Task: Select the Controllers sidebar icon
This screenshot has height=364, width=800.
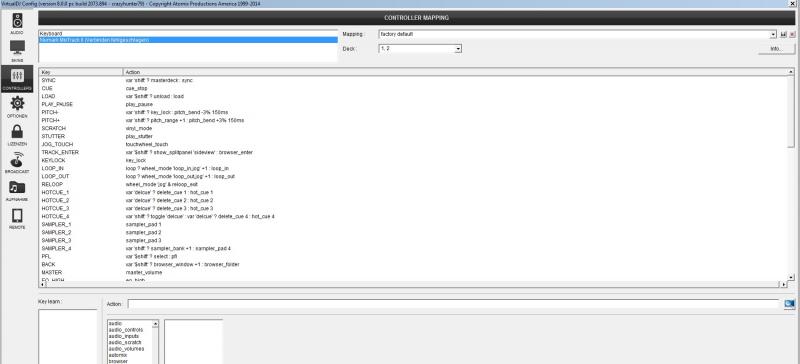Action: pos(17,78)
